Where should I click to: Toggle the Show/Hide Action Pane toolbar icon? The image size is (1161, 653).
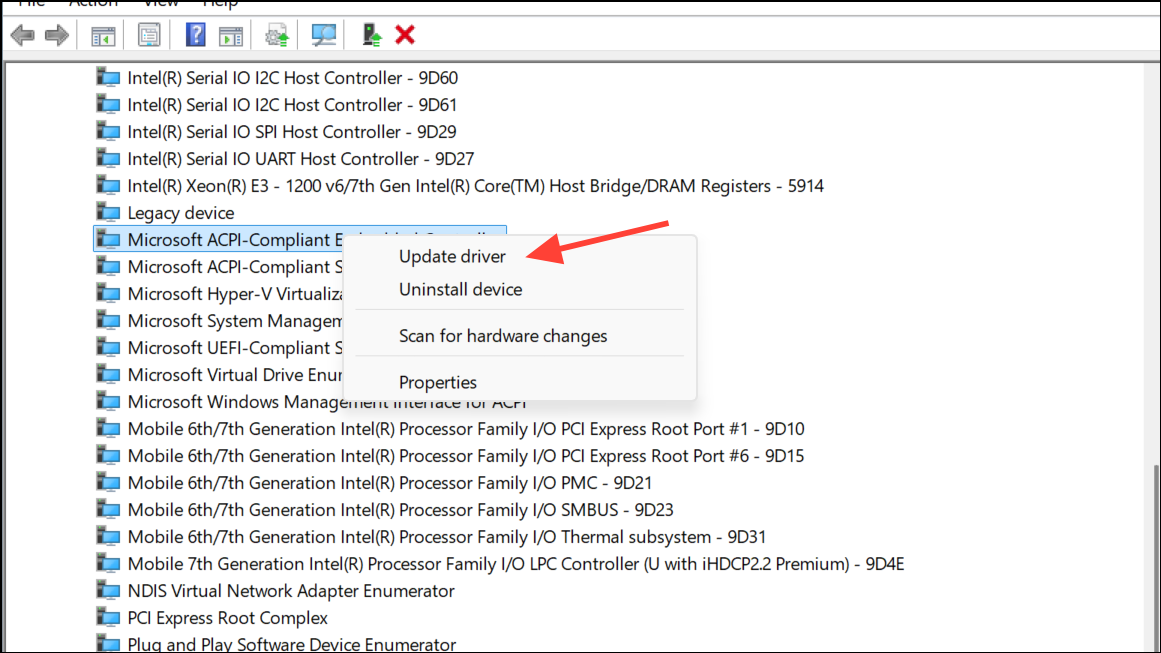point(231,35)
